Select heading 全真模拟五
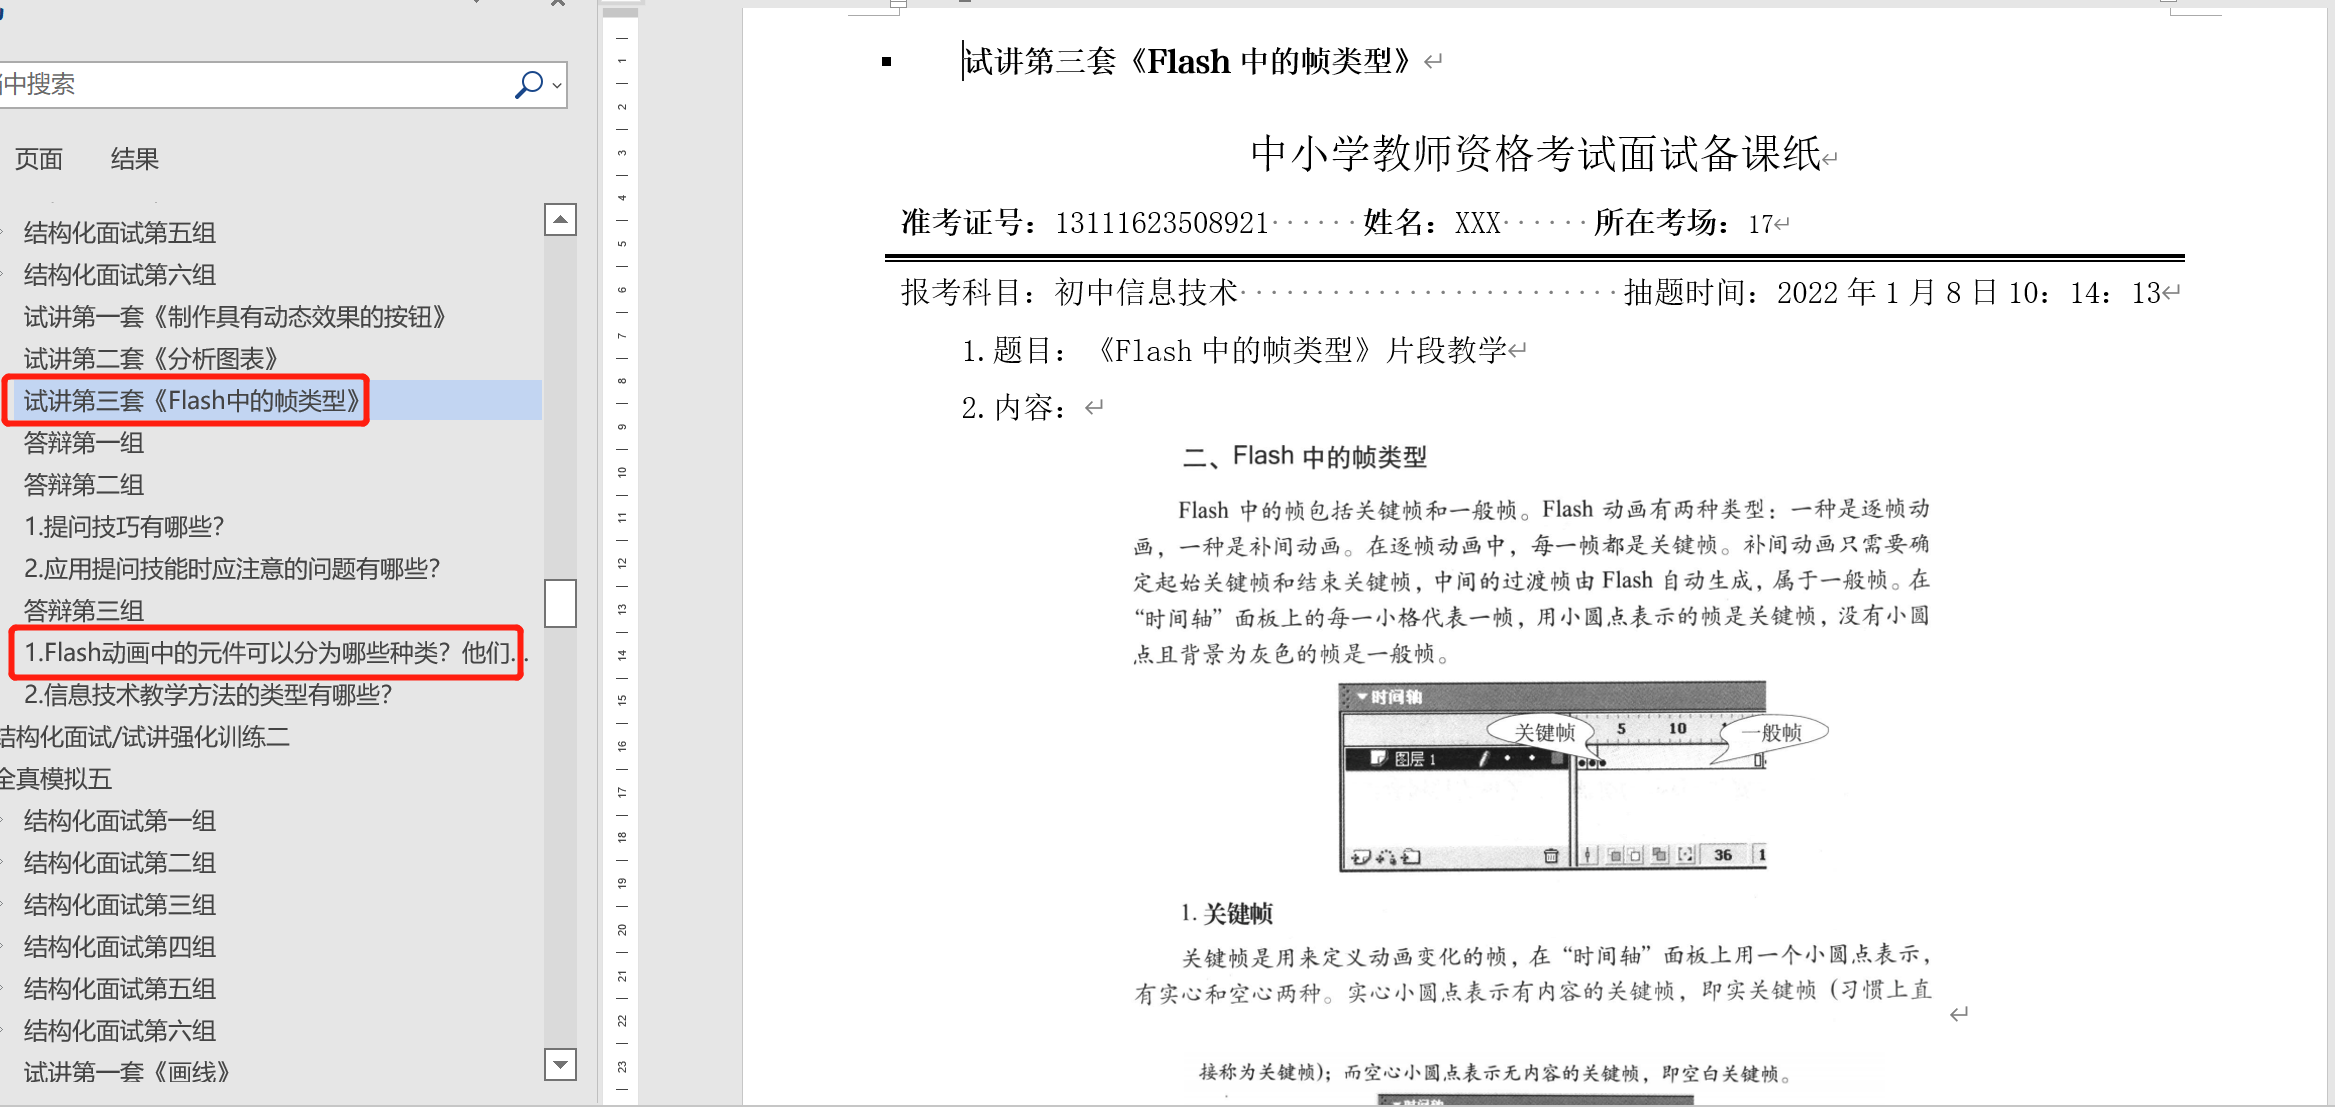Screen dimensions: 2335x1107 point(56,779)
